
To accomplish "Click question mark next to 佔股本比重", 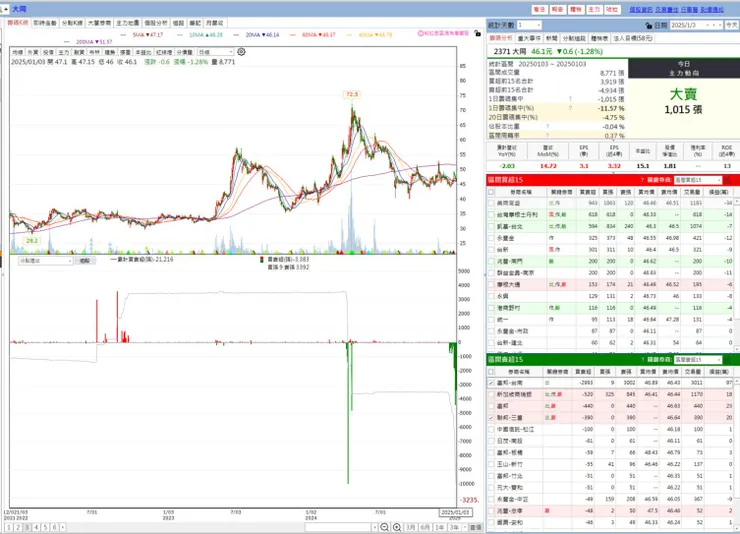I will pyautogui.click(x=547, y=126).
